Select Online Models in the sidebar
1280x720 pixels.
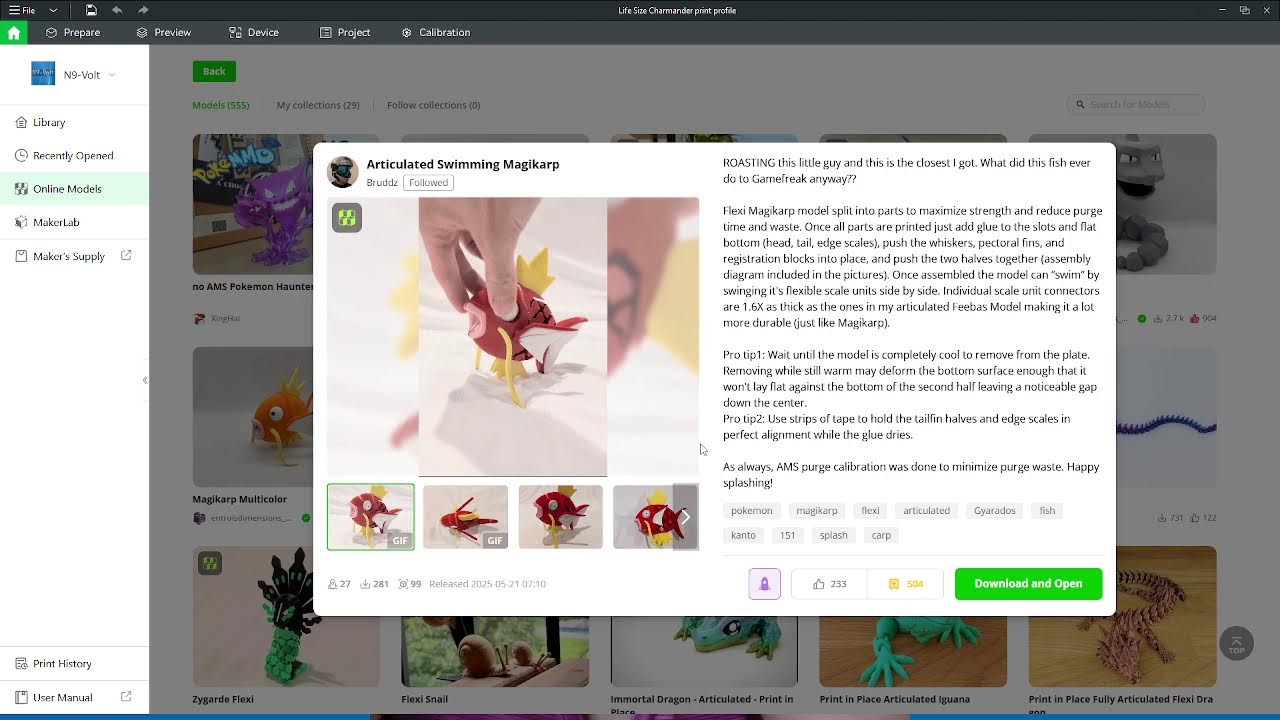pyautogui.click(x=74, y=188)
